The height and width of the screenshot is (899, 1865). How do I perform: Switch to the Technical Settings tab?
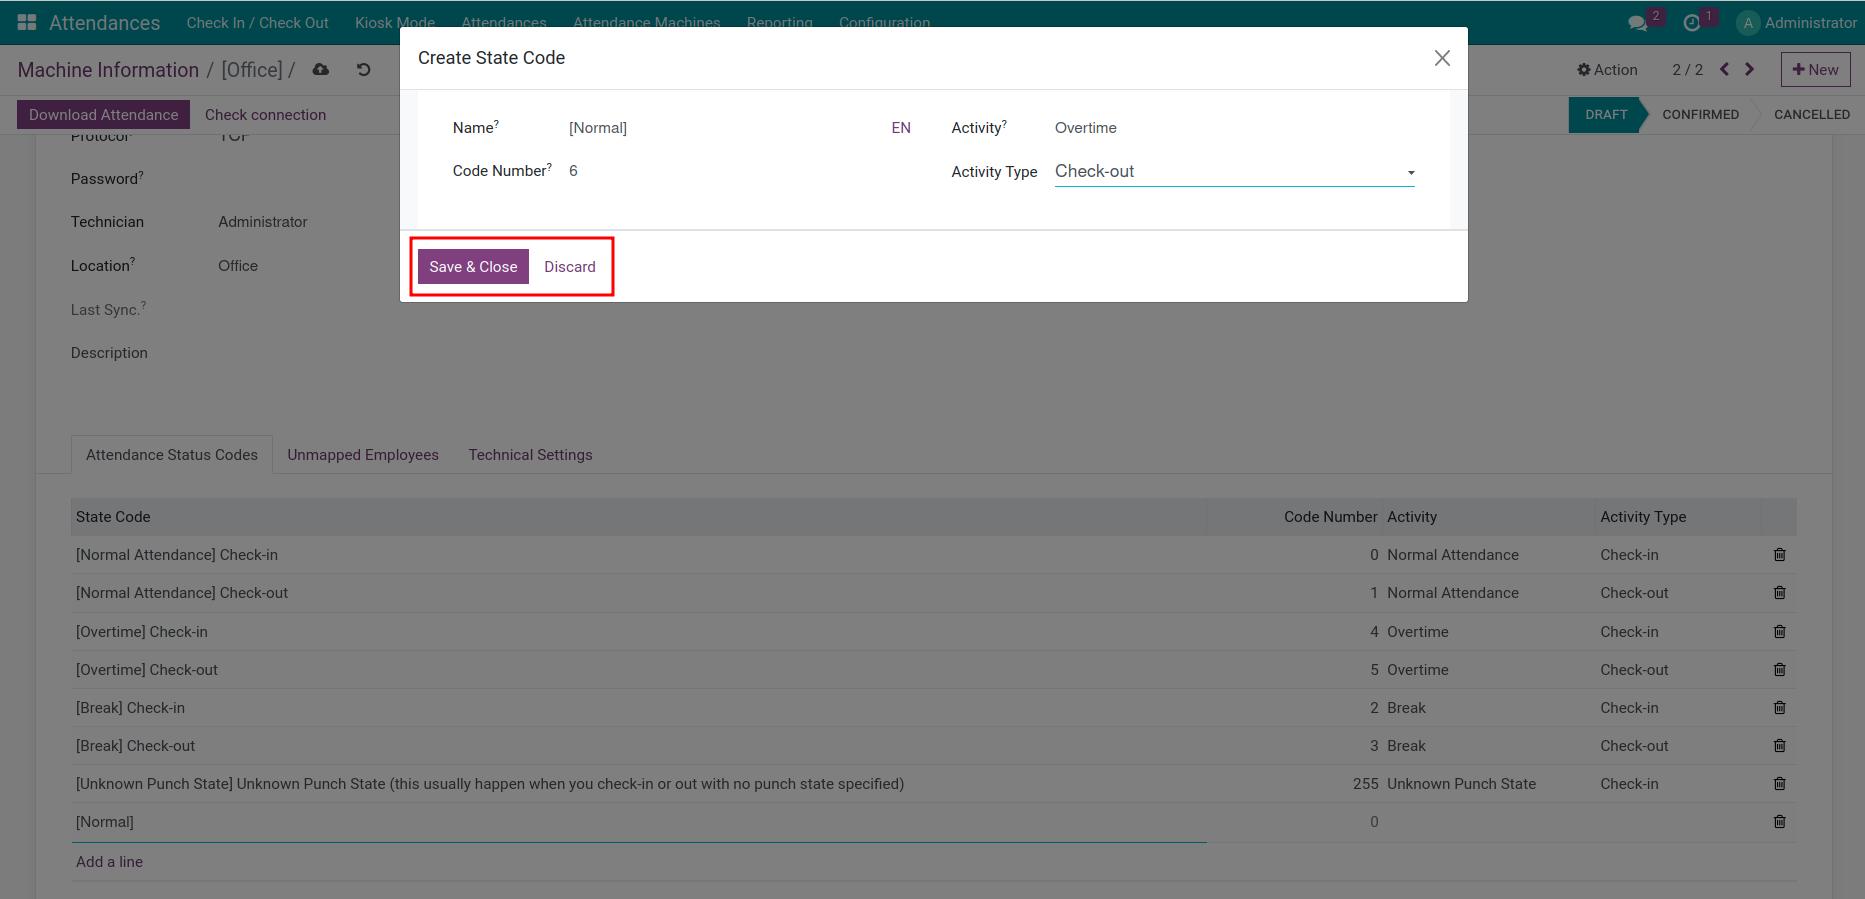click(x=530, y=455)
